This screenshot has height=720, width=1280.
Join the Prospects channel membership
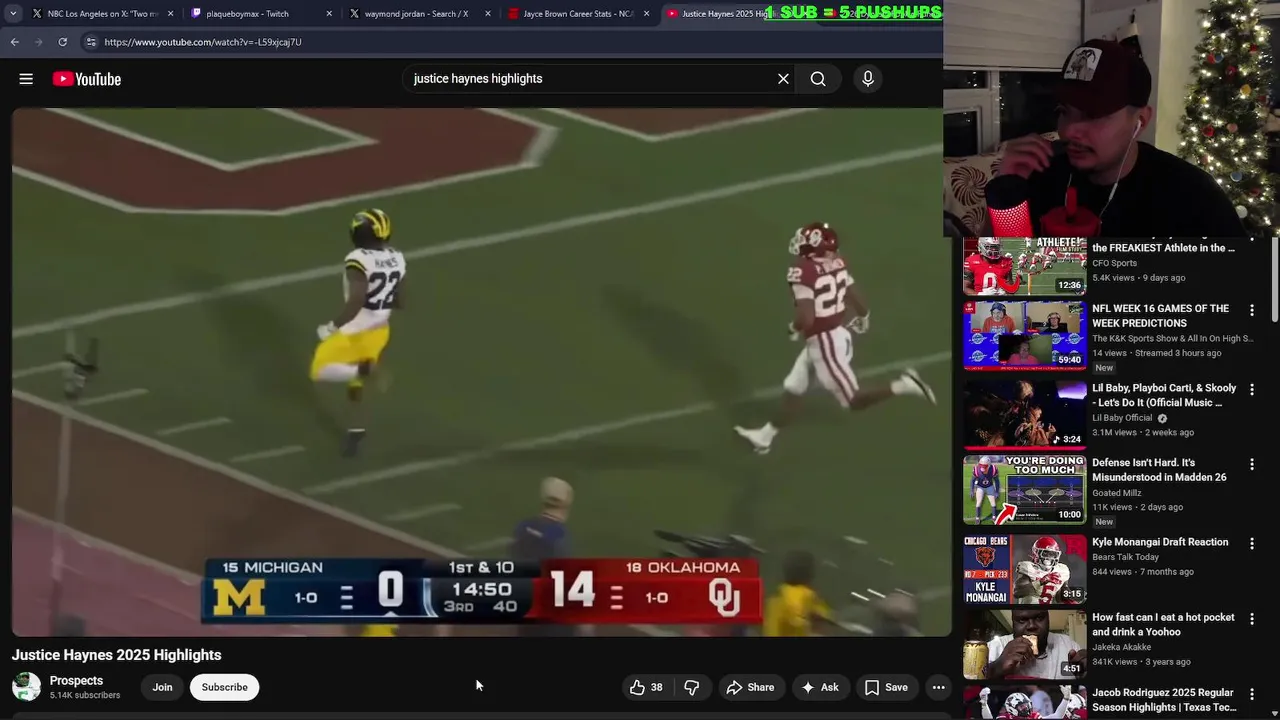(x=162, y=687)
